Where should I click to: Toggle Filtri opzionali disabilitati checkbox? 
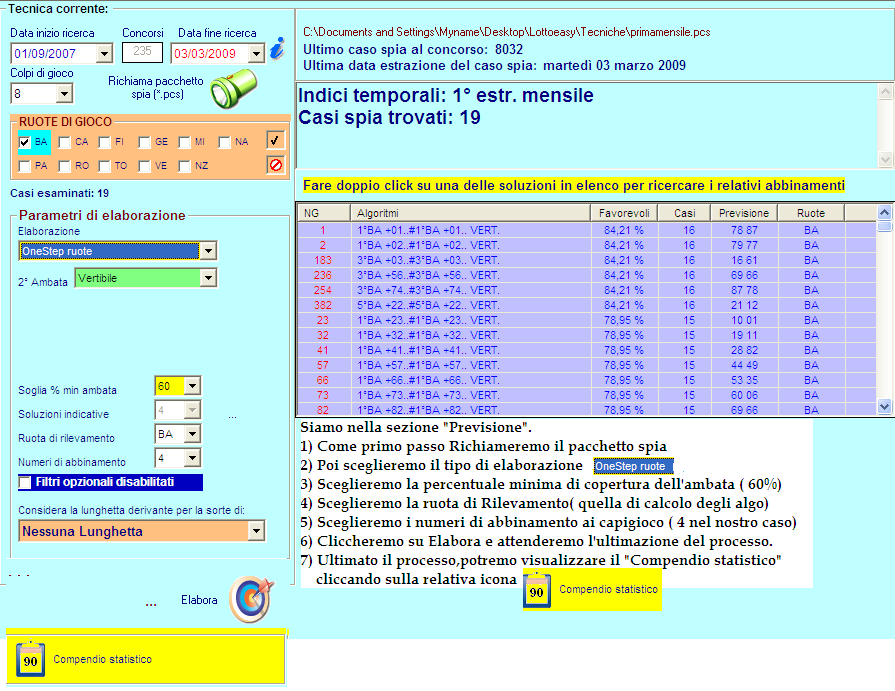pos(25,483)
